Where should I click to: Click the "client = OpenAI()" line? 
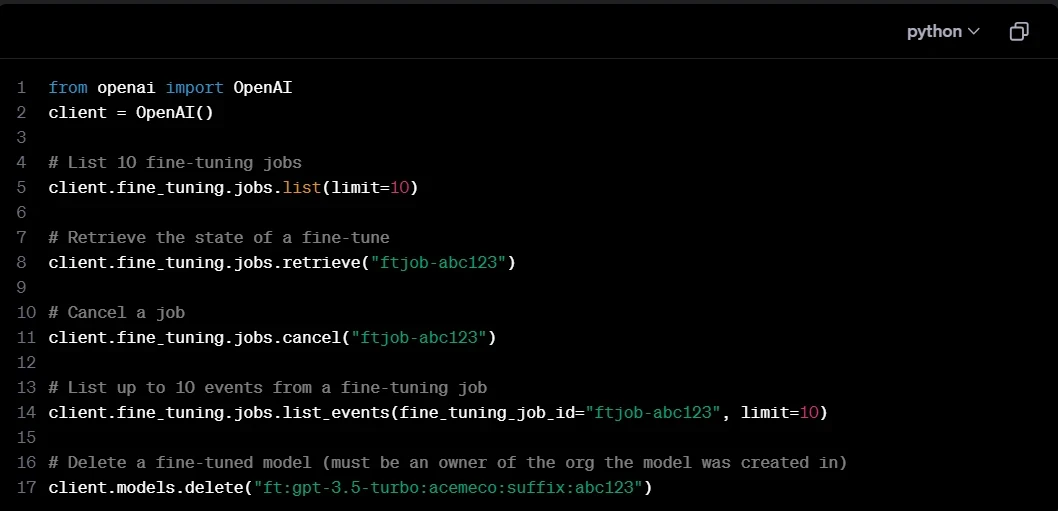click(x=131, y=113)
